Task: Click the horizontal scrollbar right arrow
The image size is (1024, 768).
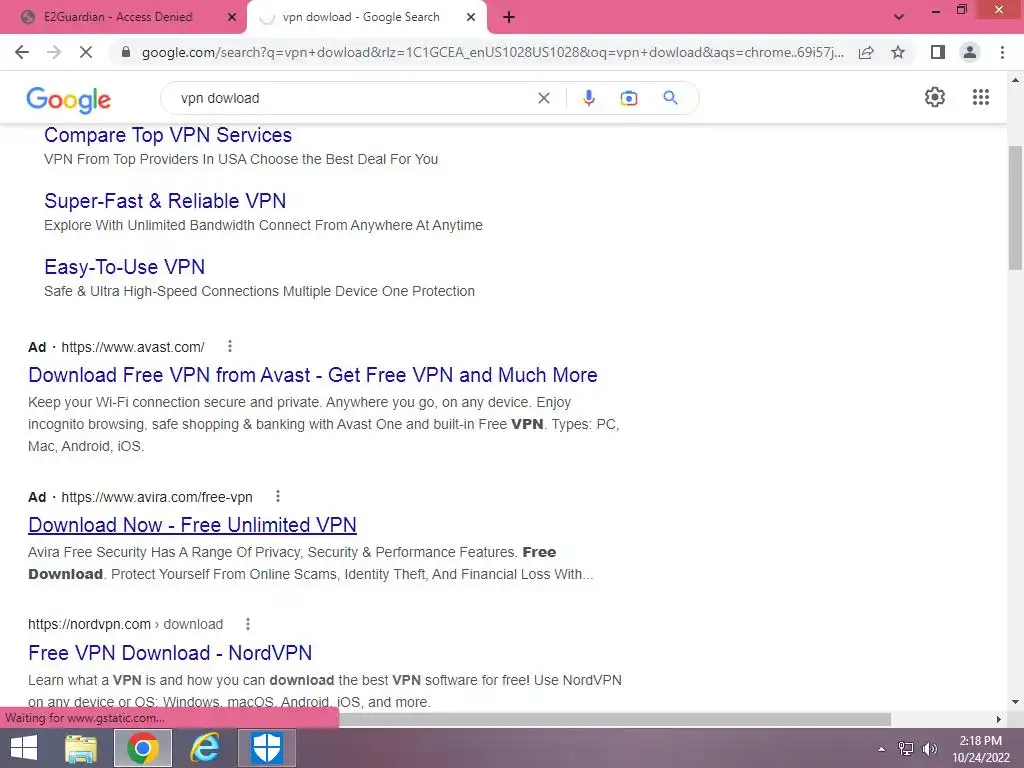Action: click(x=999, y=719)
